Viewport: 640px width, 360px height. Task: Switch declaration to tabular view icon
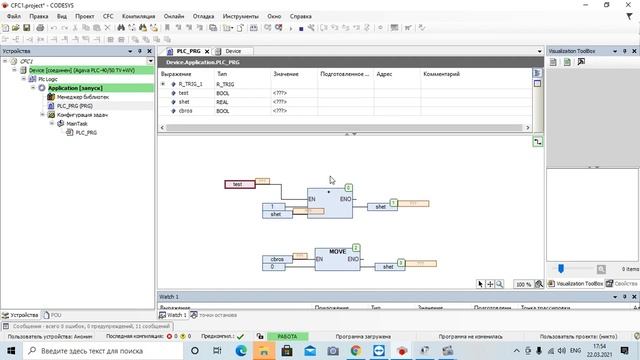(x=538, y=83)
